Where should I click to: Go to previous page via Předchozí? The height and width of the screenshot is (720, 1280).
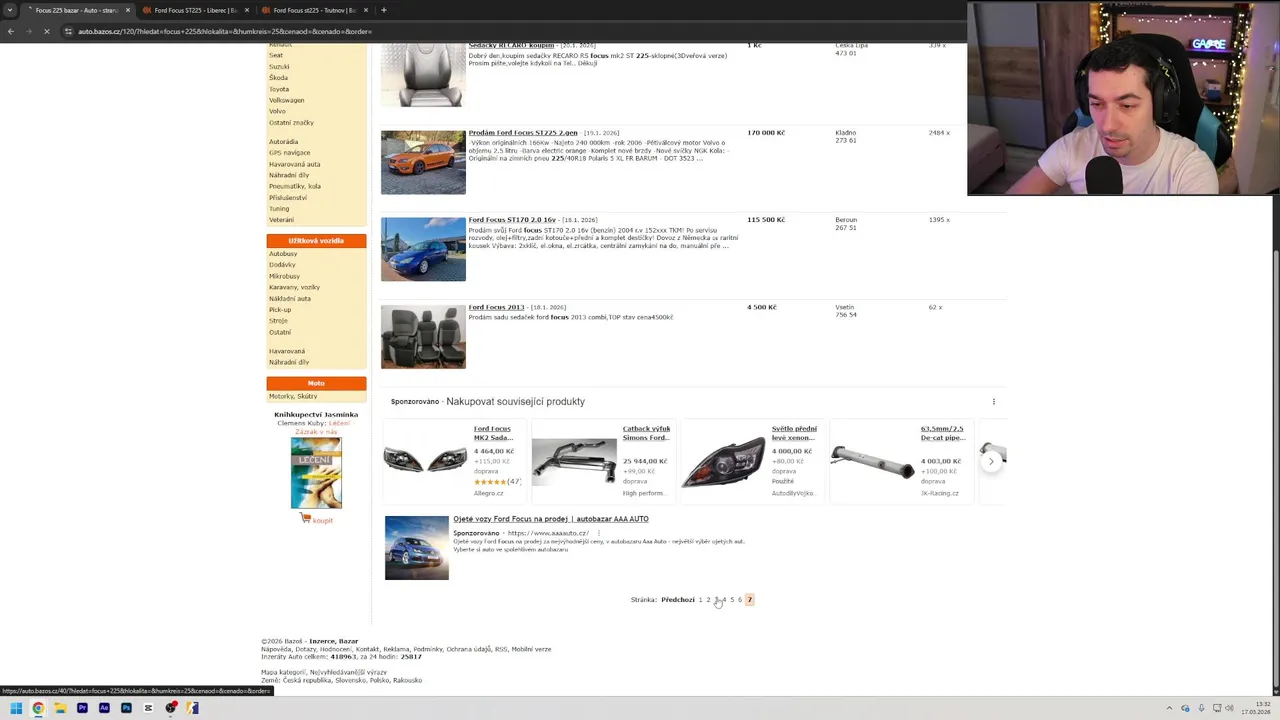(677, 600)
